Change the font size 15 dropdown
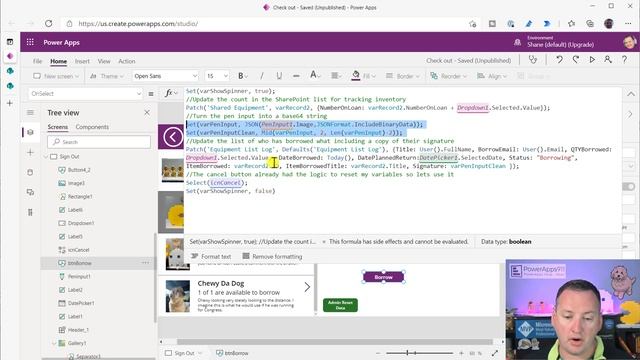Image resolution: width=640 pixels, height=360 pixels. [x=217, y=76]
